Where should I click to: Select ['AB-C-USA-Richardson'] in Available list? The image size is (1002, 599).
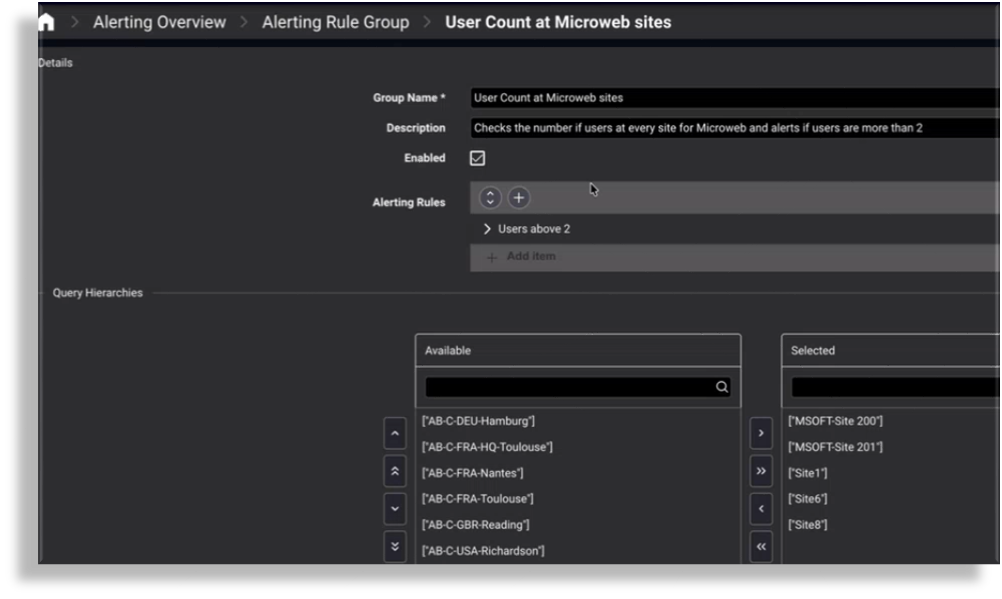coord(483,551)
